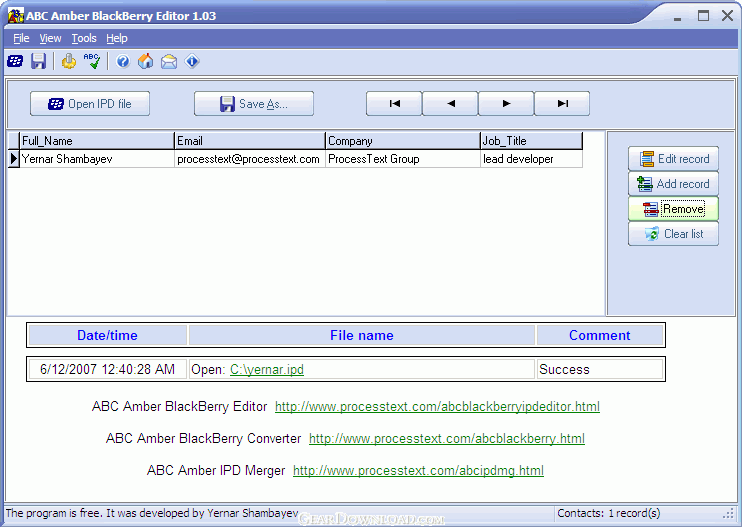Image resolution: width=742 pixels, height=527 pixels.
Task: Select the processtext@processtext.com email cell
Action: point(250,159)
